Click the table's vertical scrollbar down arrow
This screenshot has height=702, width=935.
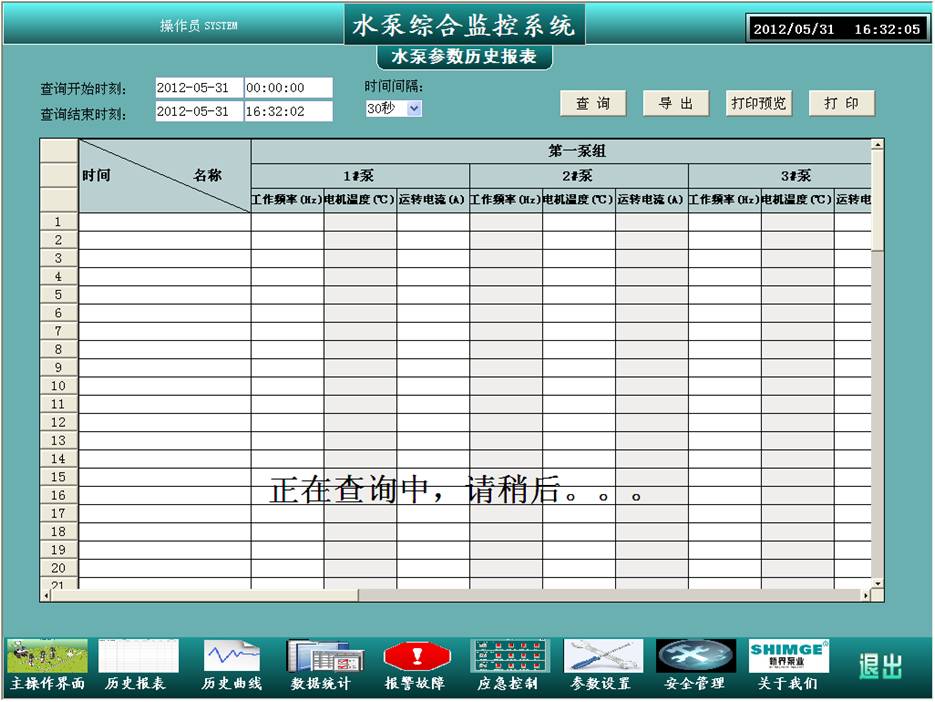click(877, 582)
